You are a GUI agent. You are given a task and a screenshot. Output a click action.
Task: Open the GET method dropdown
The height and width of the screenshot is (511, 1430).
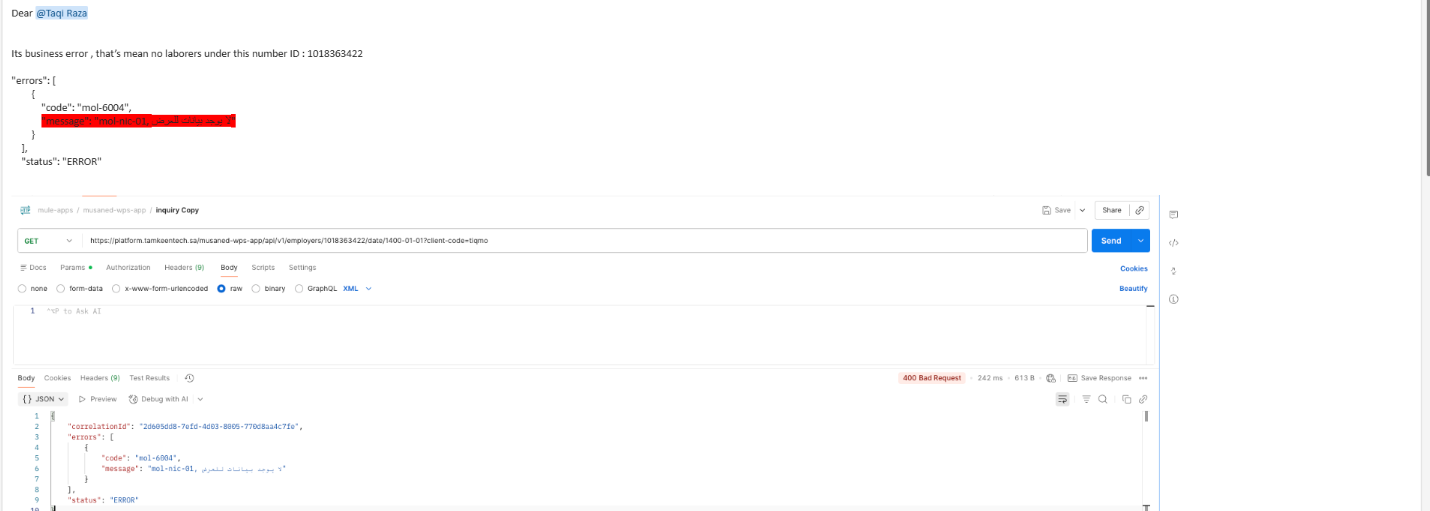pos(49,241)
